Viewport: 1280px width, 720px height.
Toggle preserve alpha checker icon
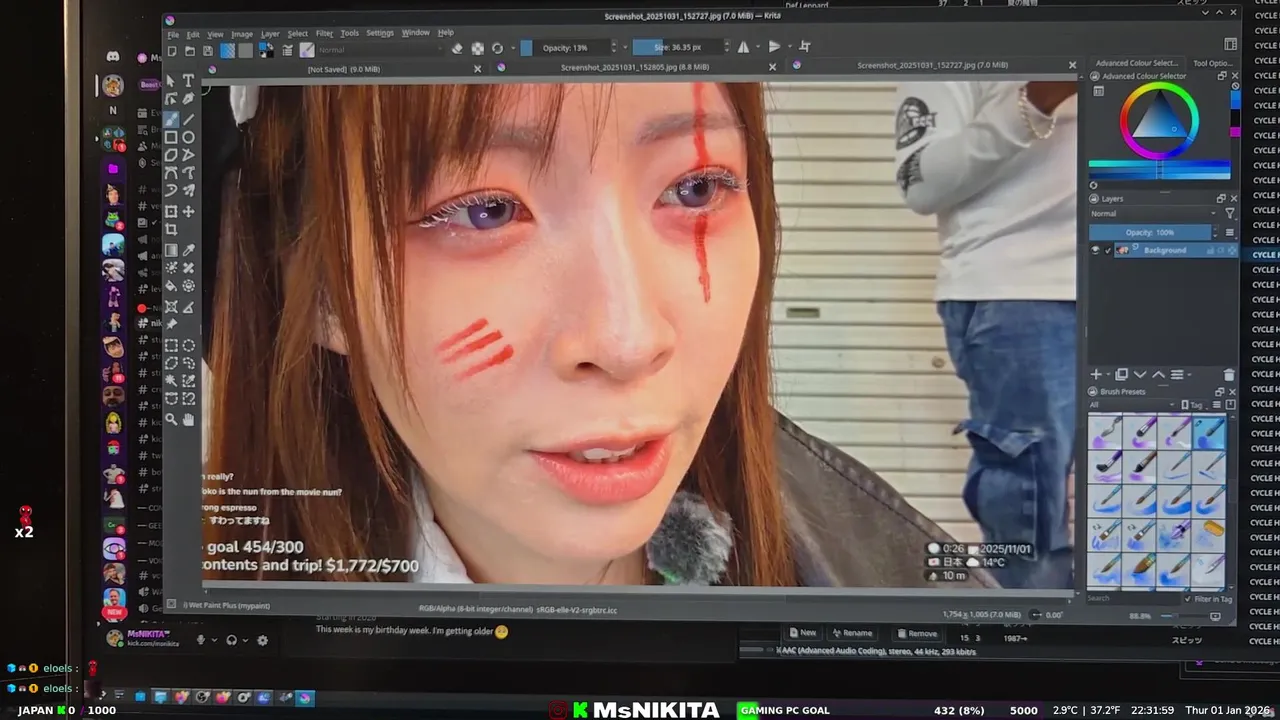[478, 49]
